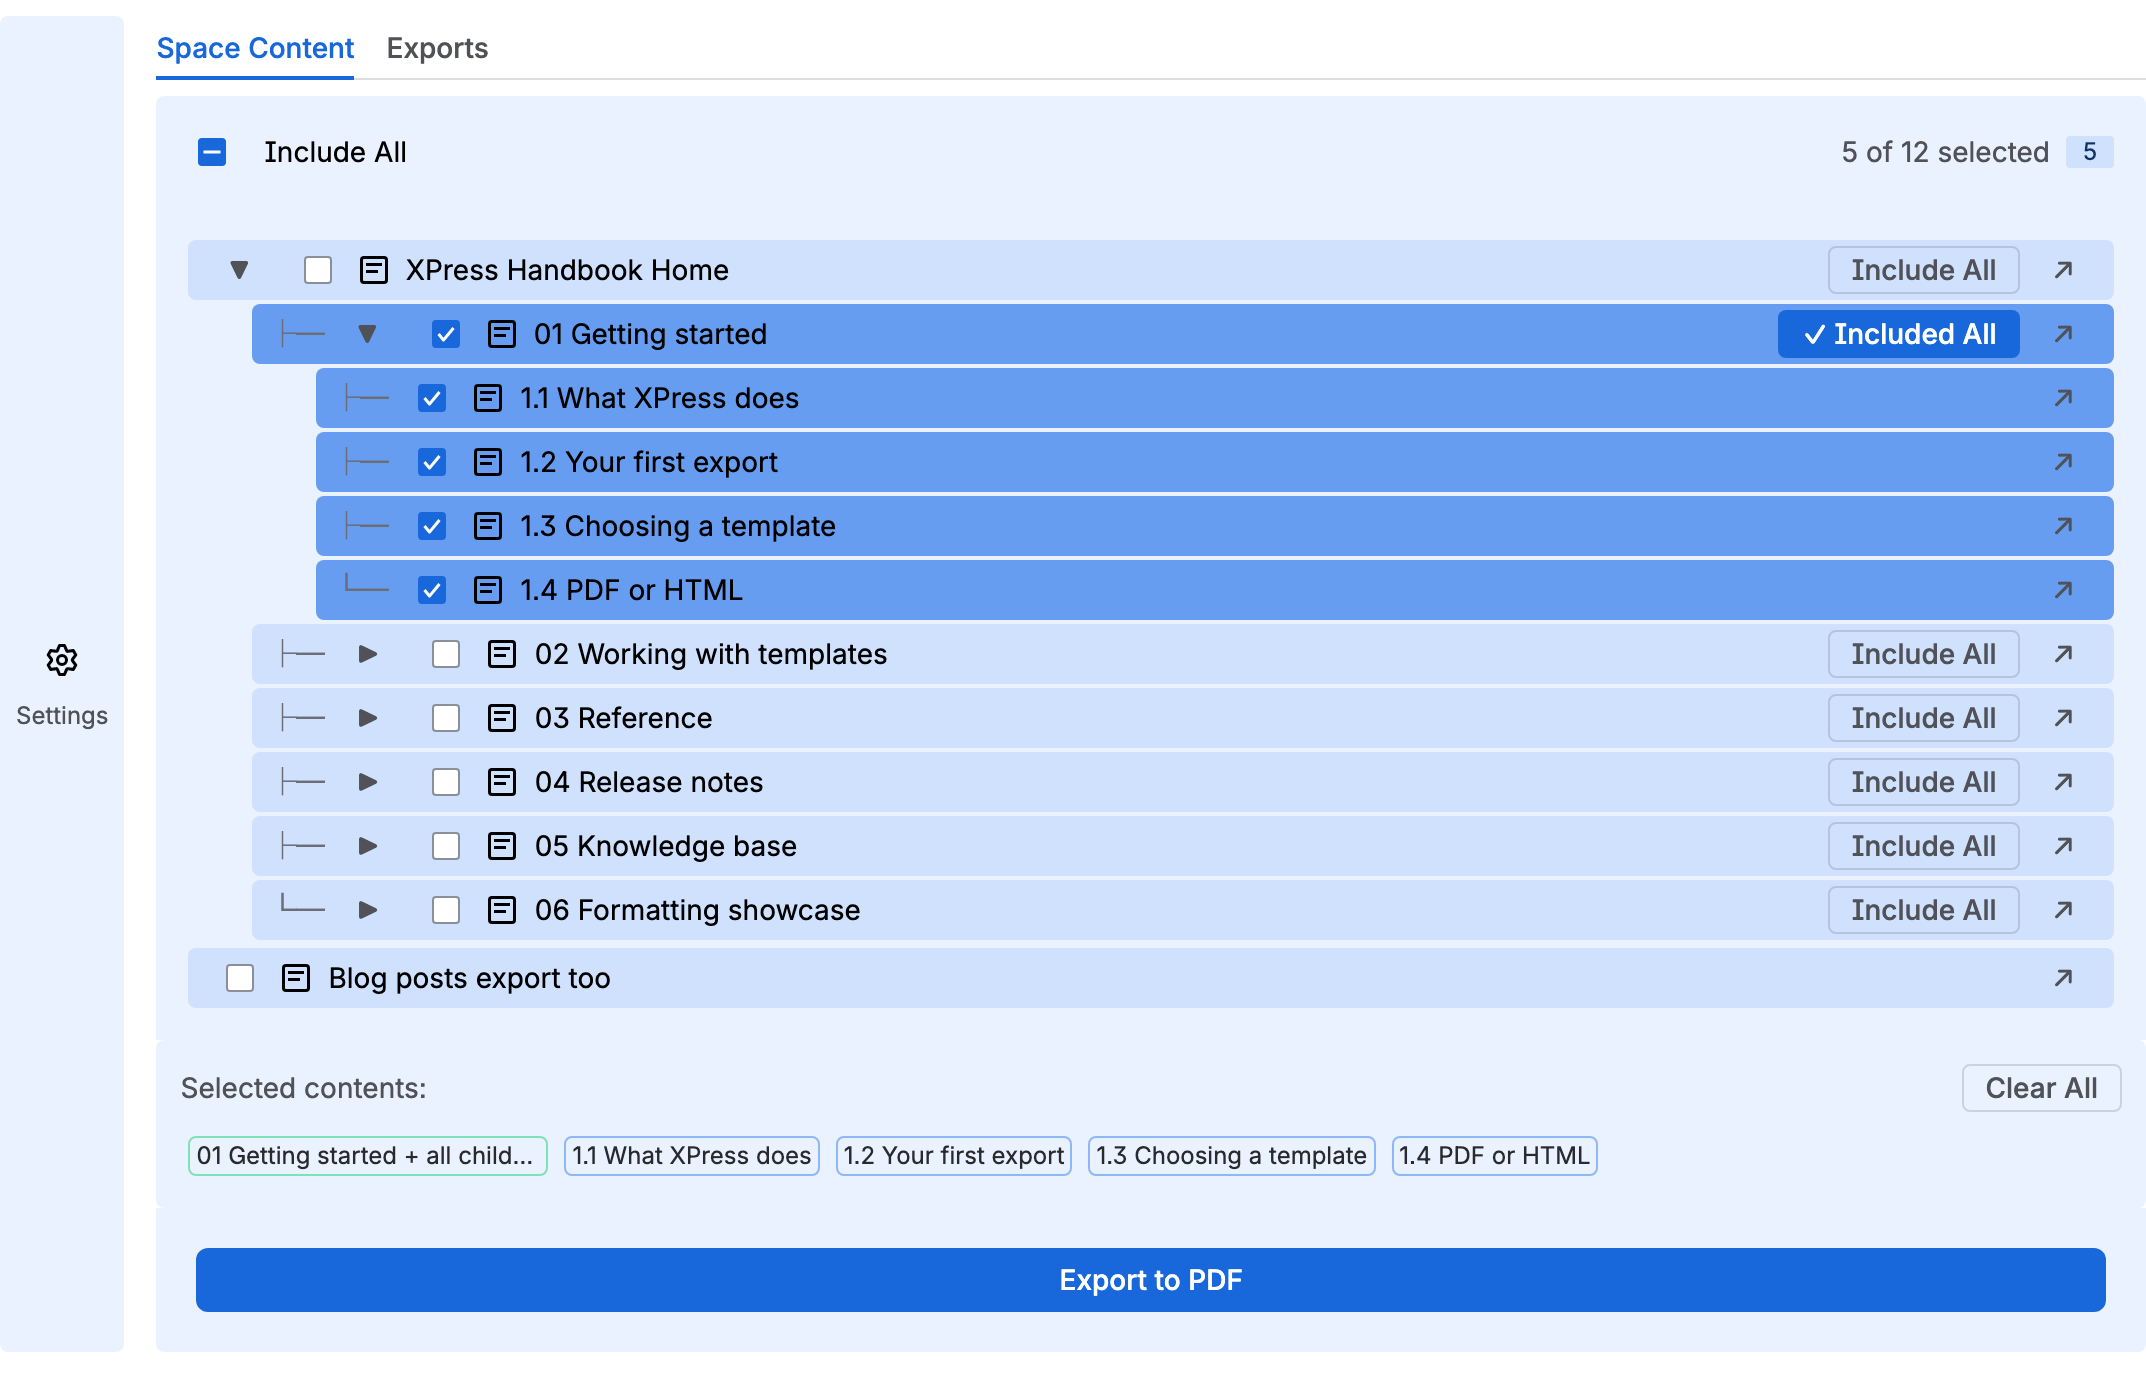Viewport: 2146px width, 1400px height.
Task: Open 06 Formatting showcase via its arrow icon
Action: [x=2063, y=910]
